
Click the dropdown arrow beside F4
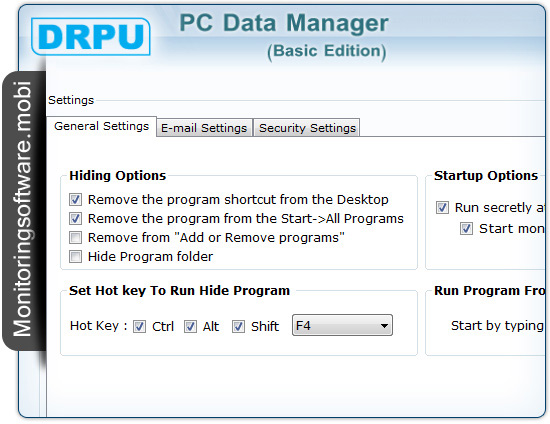[x=384, y=326]
